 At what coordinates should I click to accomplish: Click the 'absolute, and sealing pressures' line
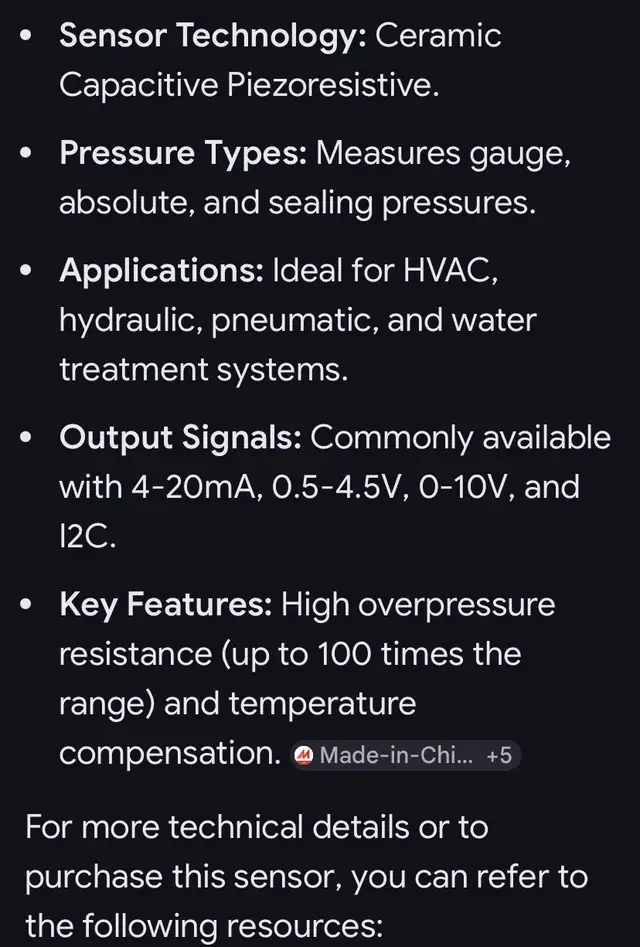[297, 202]
